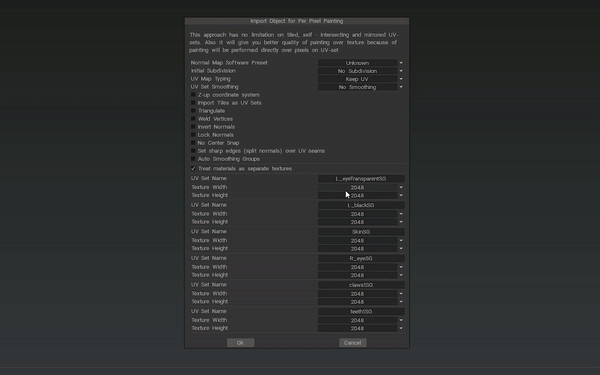Image resolution: width=600 pixels, height=375 pixels.
Task: Open the Initial Subdivision dropdown
Action: click(x=361, y=71)
